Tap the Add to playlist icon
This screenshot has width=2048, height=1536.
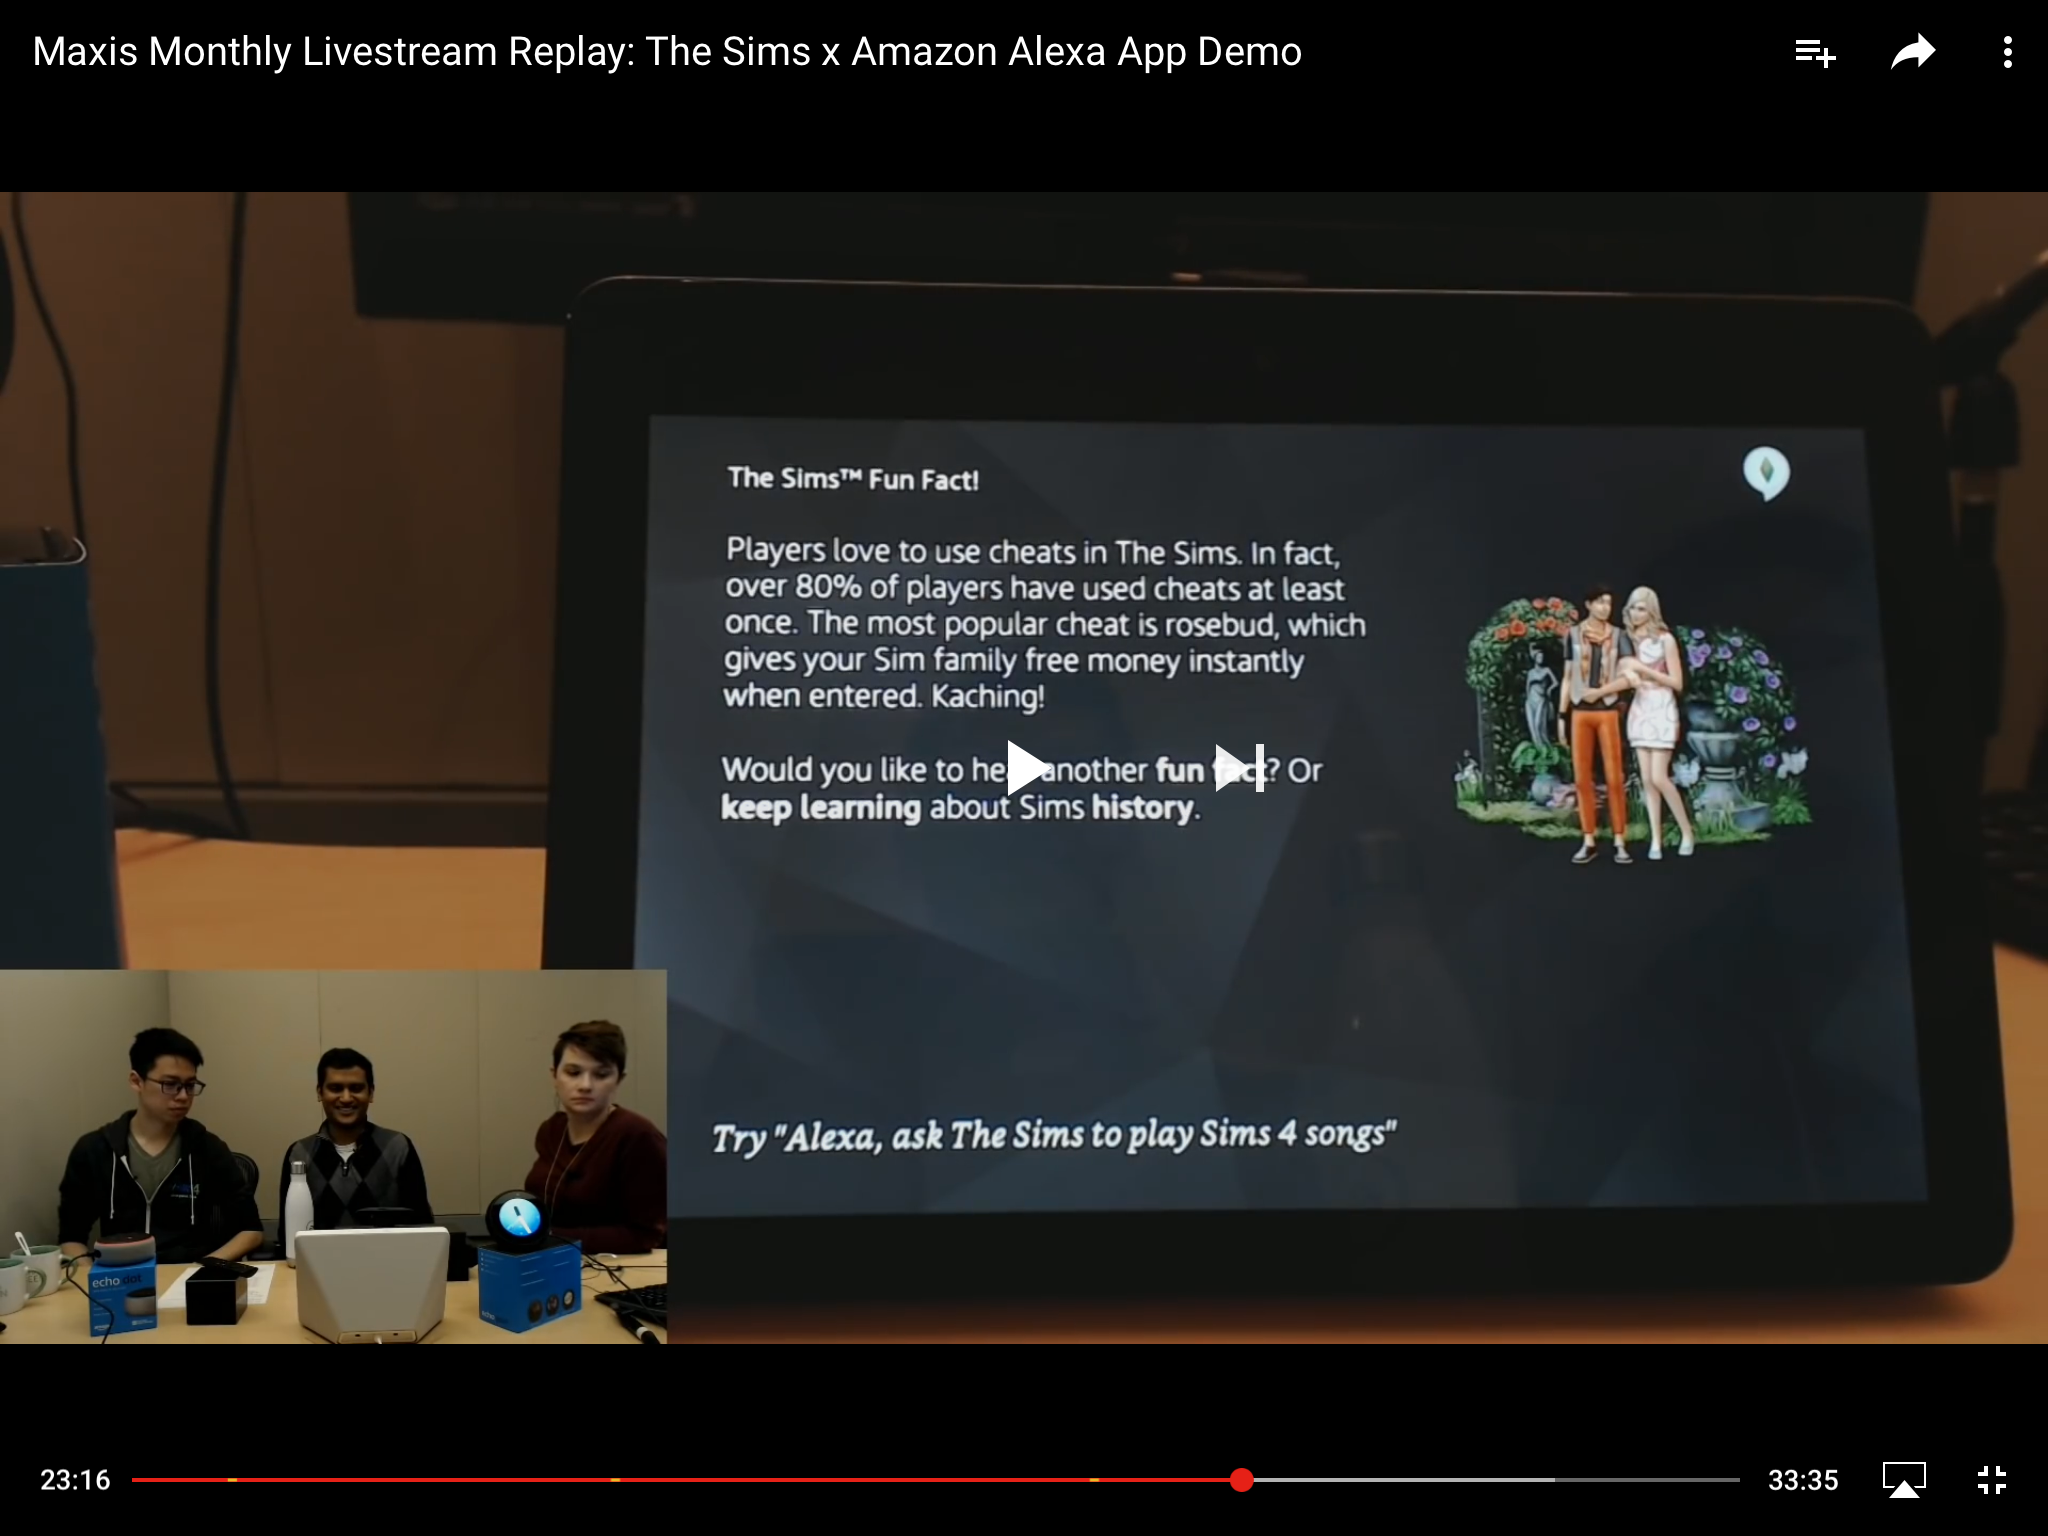pyautogui.click(x=1815, y=52)
